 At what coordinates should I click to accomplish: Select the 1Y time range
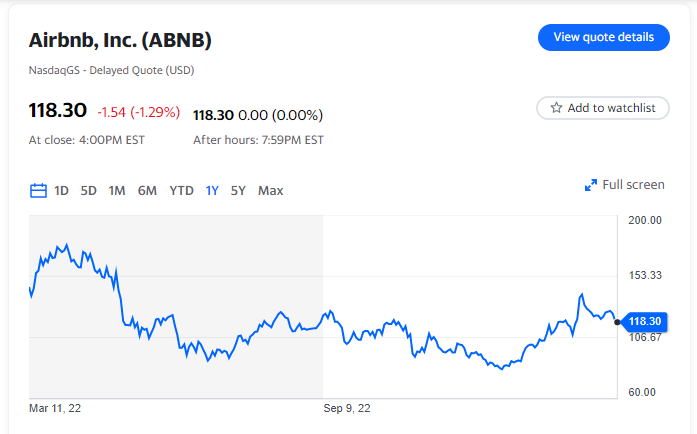tap(212, 190)
